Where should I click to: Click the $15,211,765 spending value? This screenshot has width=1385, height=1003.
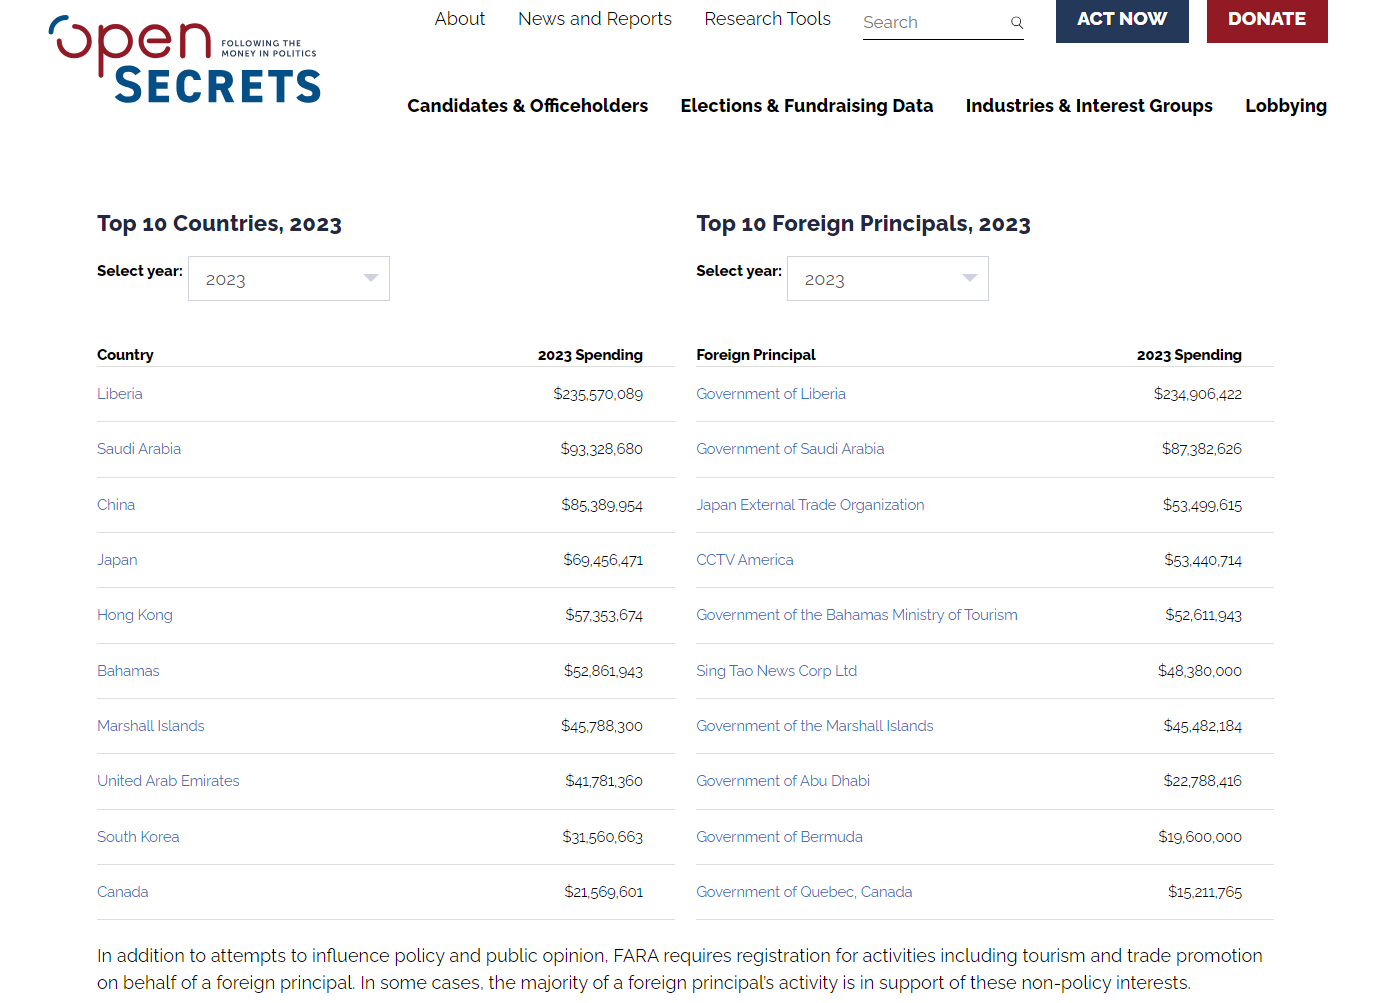[x=1205, y=892]
